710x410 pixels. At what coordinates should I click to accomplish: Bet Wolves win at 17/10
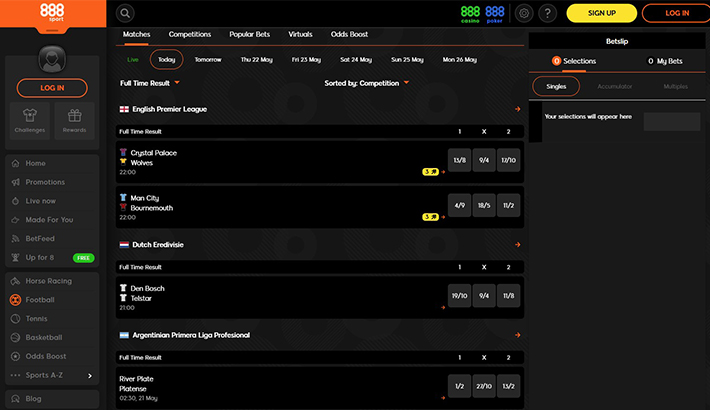[x=508, y=160]
